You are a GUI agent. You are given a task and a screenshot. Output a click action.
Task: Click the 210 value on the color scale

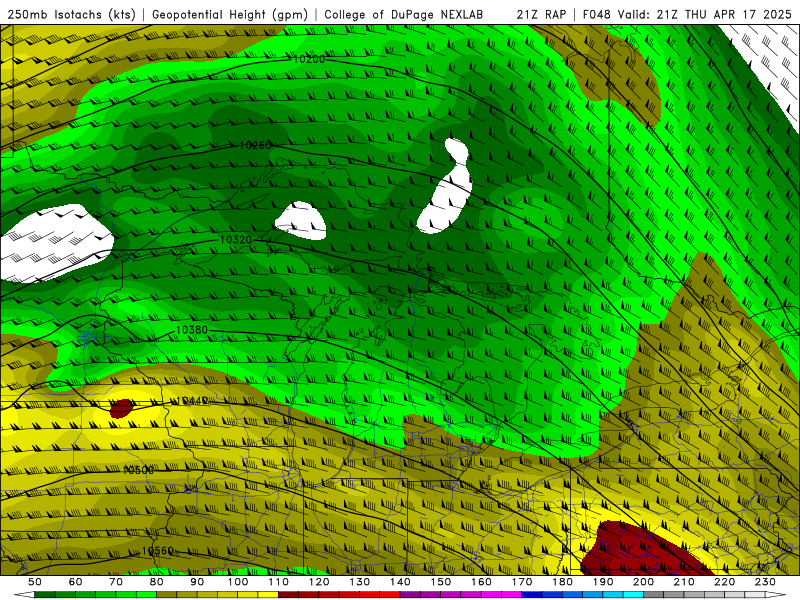pyautogui.click(x=685, y=582)
